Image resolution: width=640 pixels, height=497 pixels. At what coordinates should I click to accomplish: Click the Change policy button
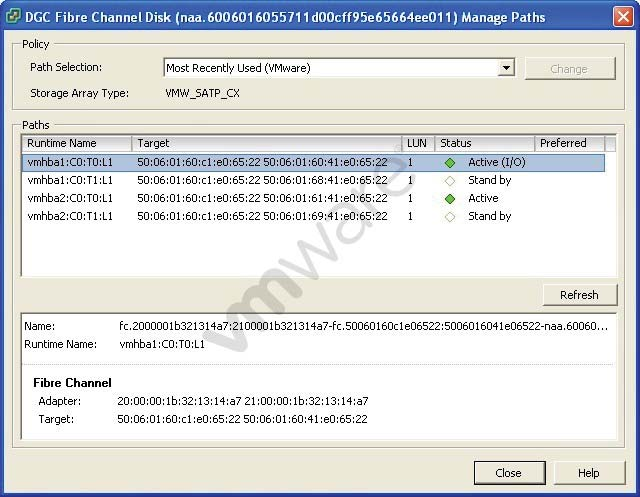click(x=570, y=69)
